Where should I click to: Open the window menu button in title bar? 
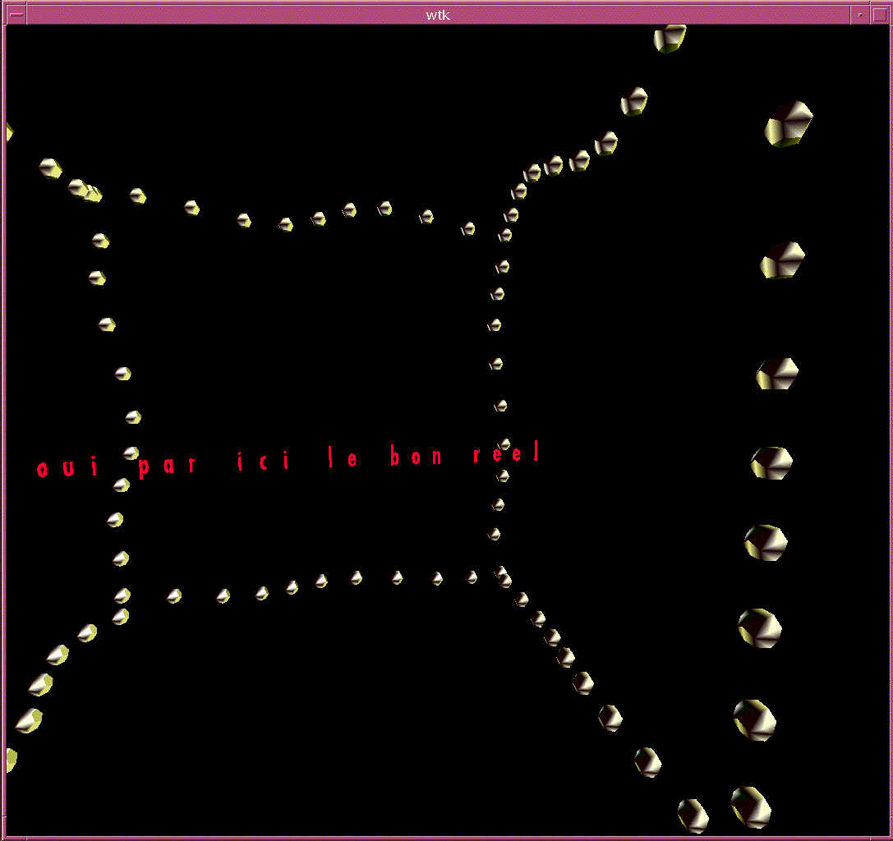coord(14,15)
